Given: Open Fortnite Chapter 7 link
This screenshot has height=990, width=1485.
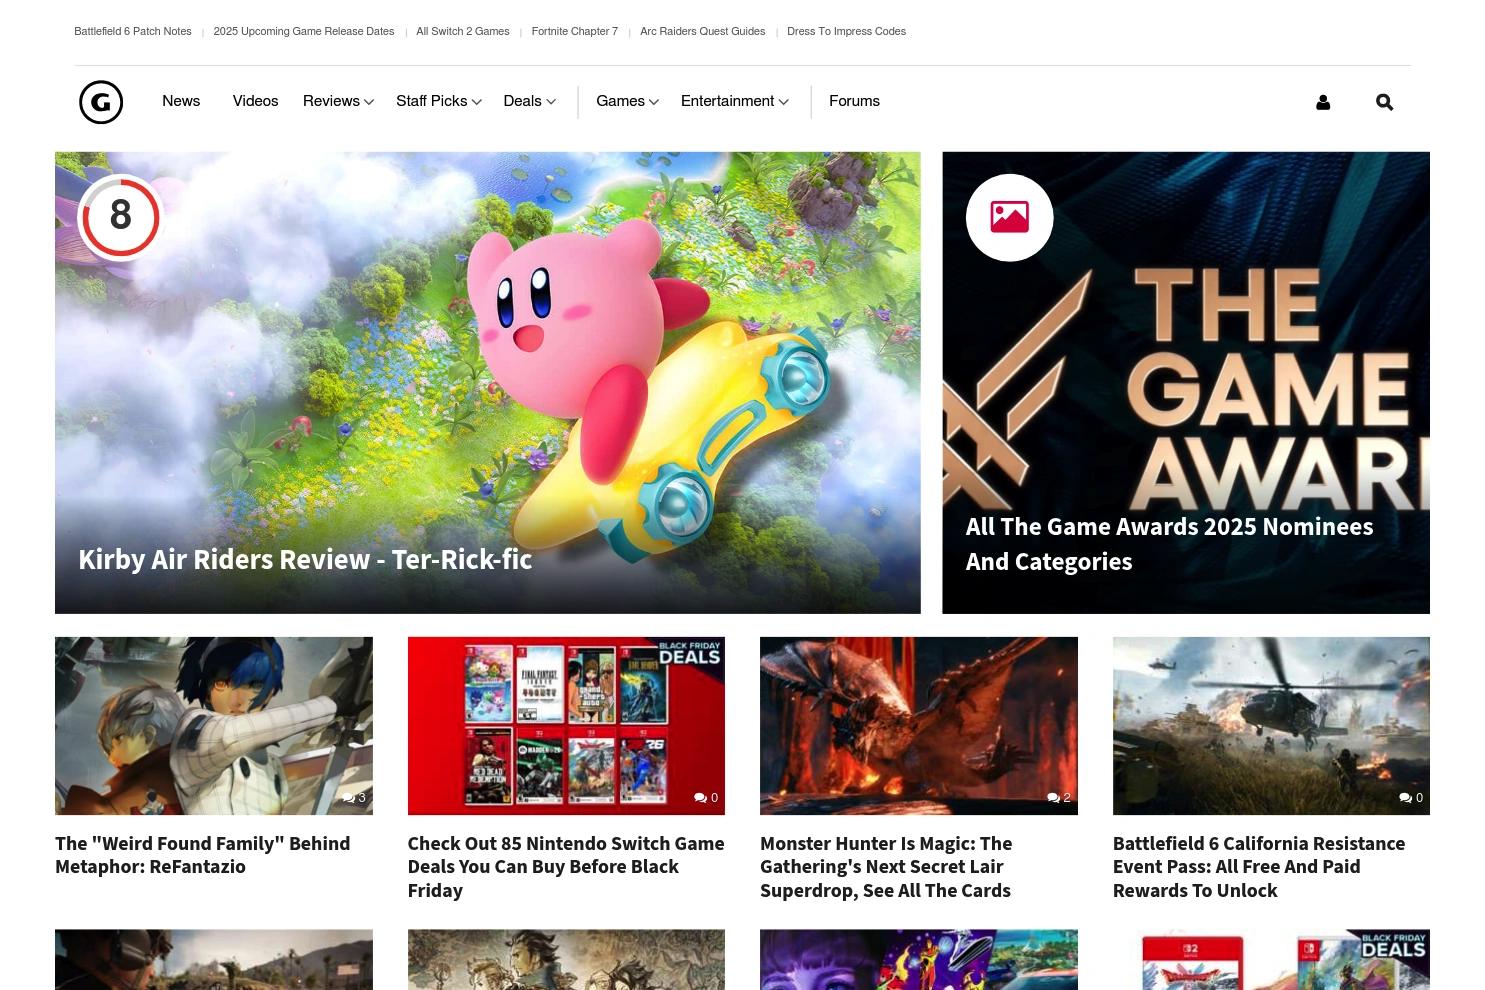Looking at the screenshot, I should pyautogui.click(x=575, y=32).
